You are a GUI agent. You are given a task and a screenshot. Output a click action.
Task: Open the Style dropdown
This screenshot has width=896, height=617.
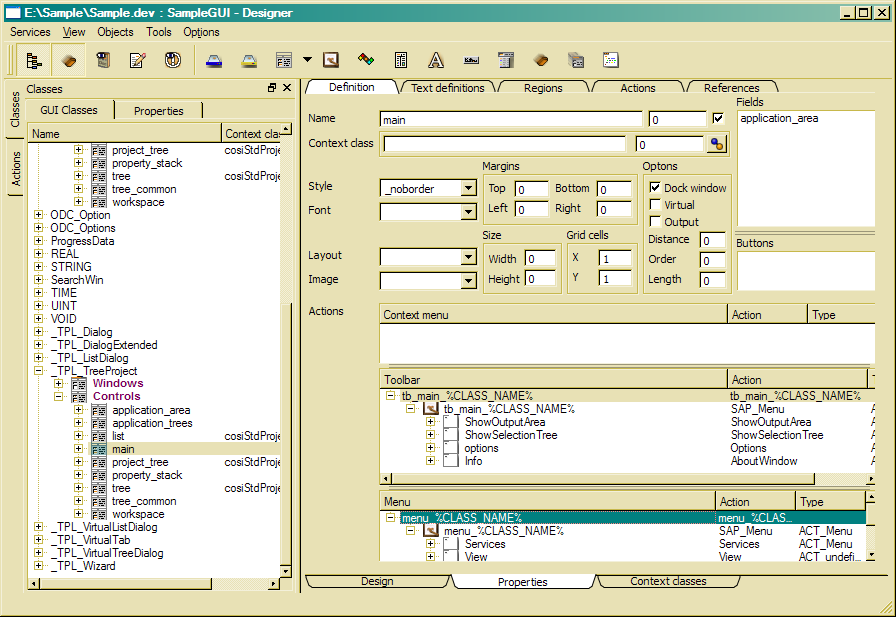[x=468, y=188]
